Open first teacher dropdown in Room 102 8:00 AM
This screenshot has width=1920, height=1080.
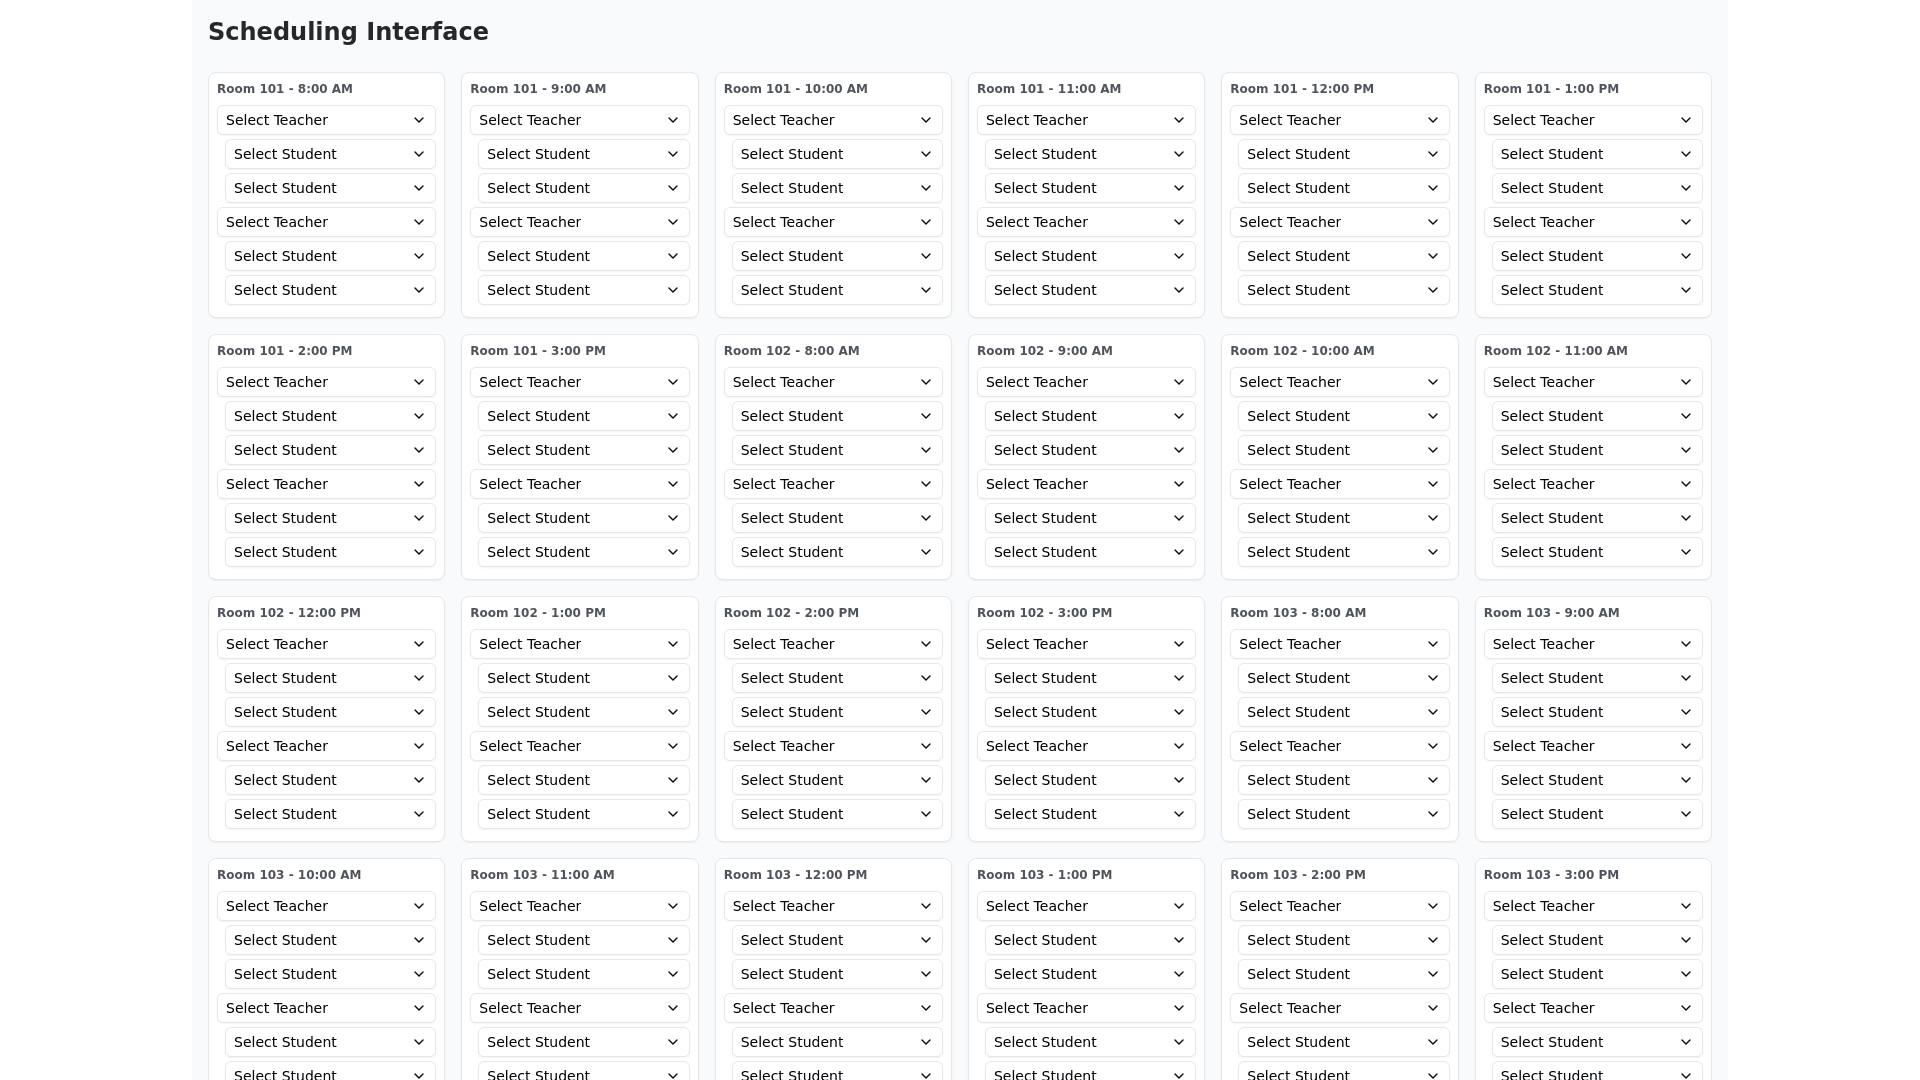point(832,382)
